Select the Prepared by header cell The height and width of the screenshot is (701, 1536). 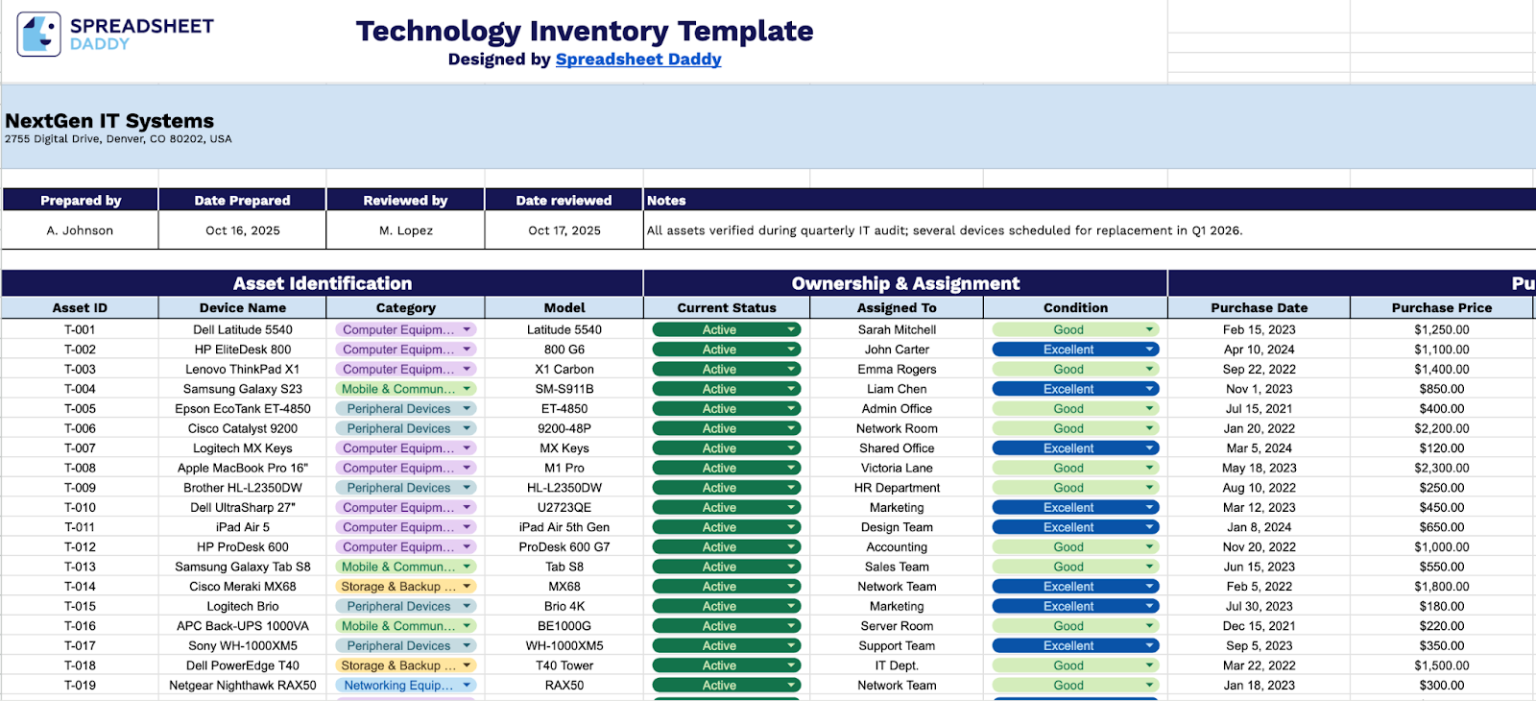point(80,200)
